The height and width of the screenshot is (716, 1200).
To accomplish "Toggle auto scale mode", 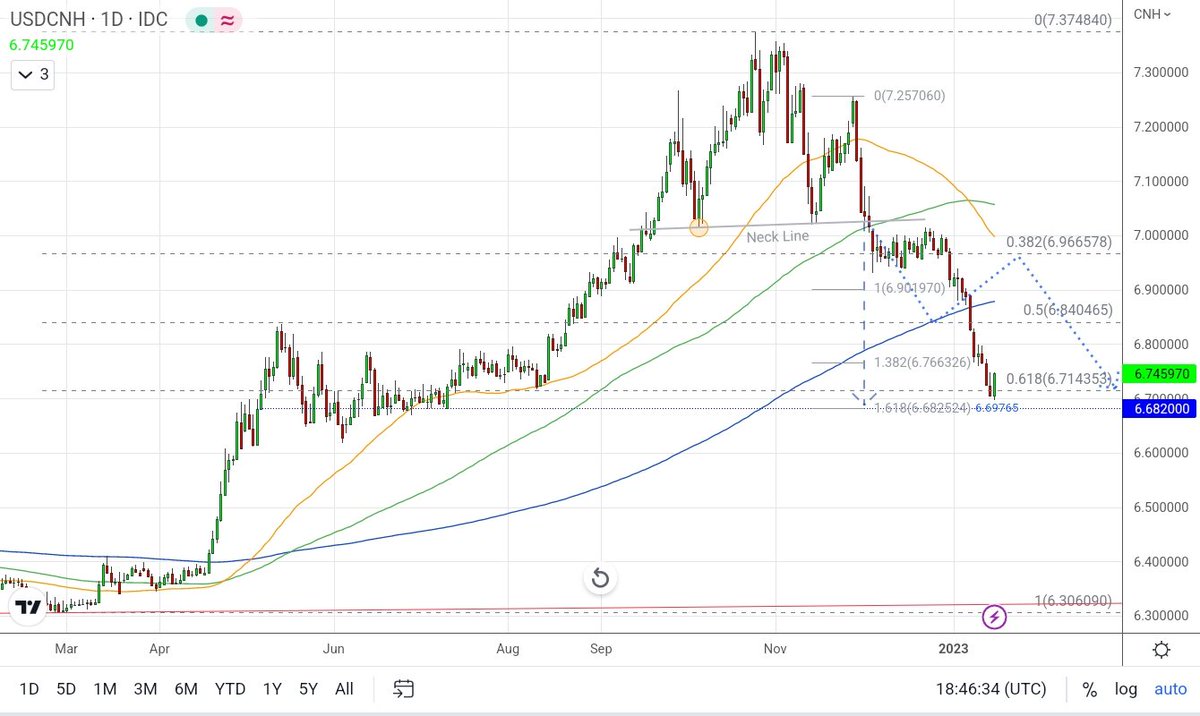I will [x=1170, y=689].
